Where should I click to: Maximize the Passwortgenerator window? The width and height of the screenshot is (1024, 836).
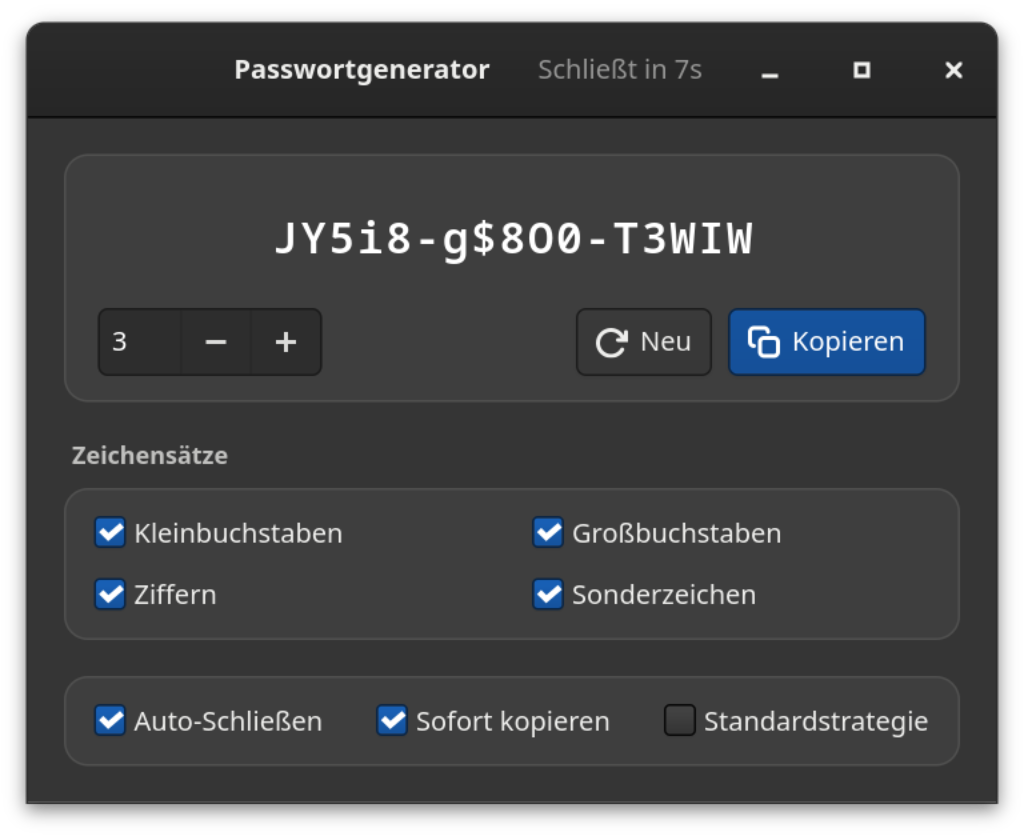(x=862, y=70)
